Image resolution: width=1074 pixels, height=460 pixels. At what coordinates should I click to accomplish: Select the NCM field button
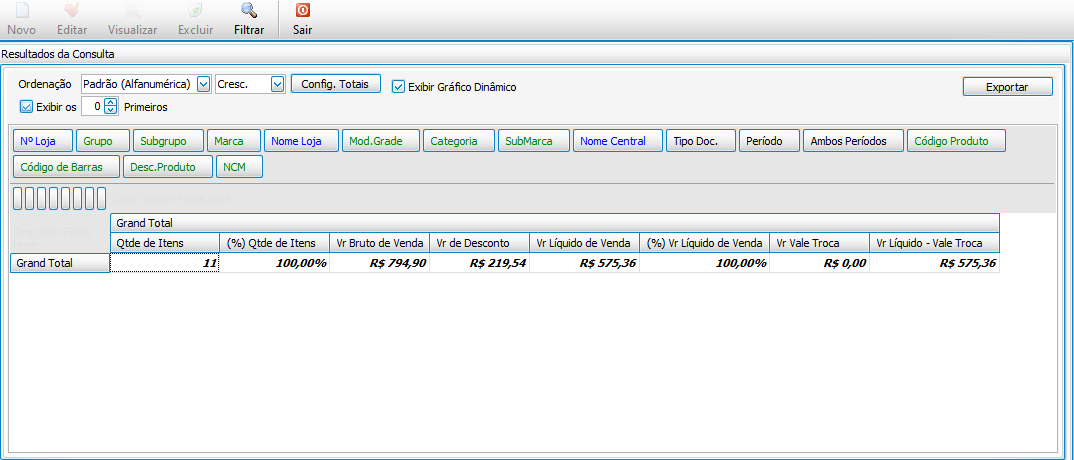[x=239, y=167]
